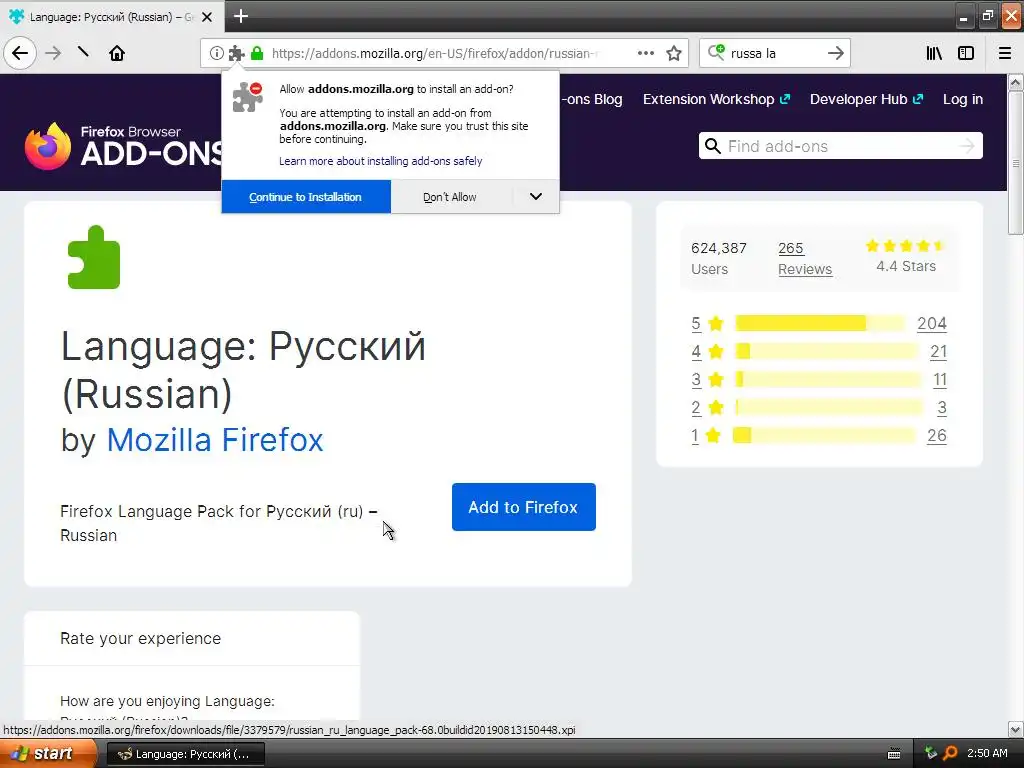Open the 204 five-star reviews count
The image size is (1024, 768).
click(x=931, y=323)
